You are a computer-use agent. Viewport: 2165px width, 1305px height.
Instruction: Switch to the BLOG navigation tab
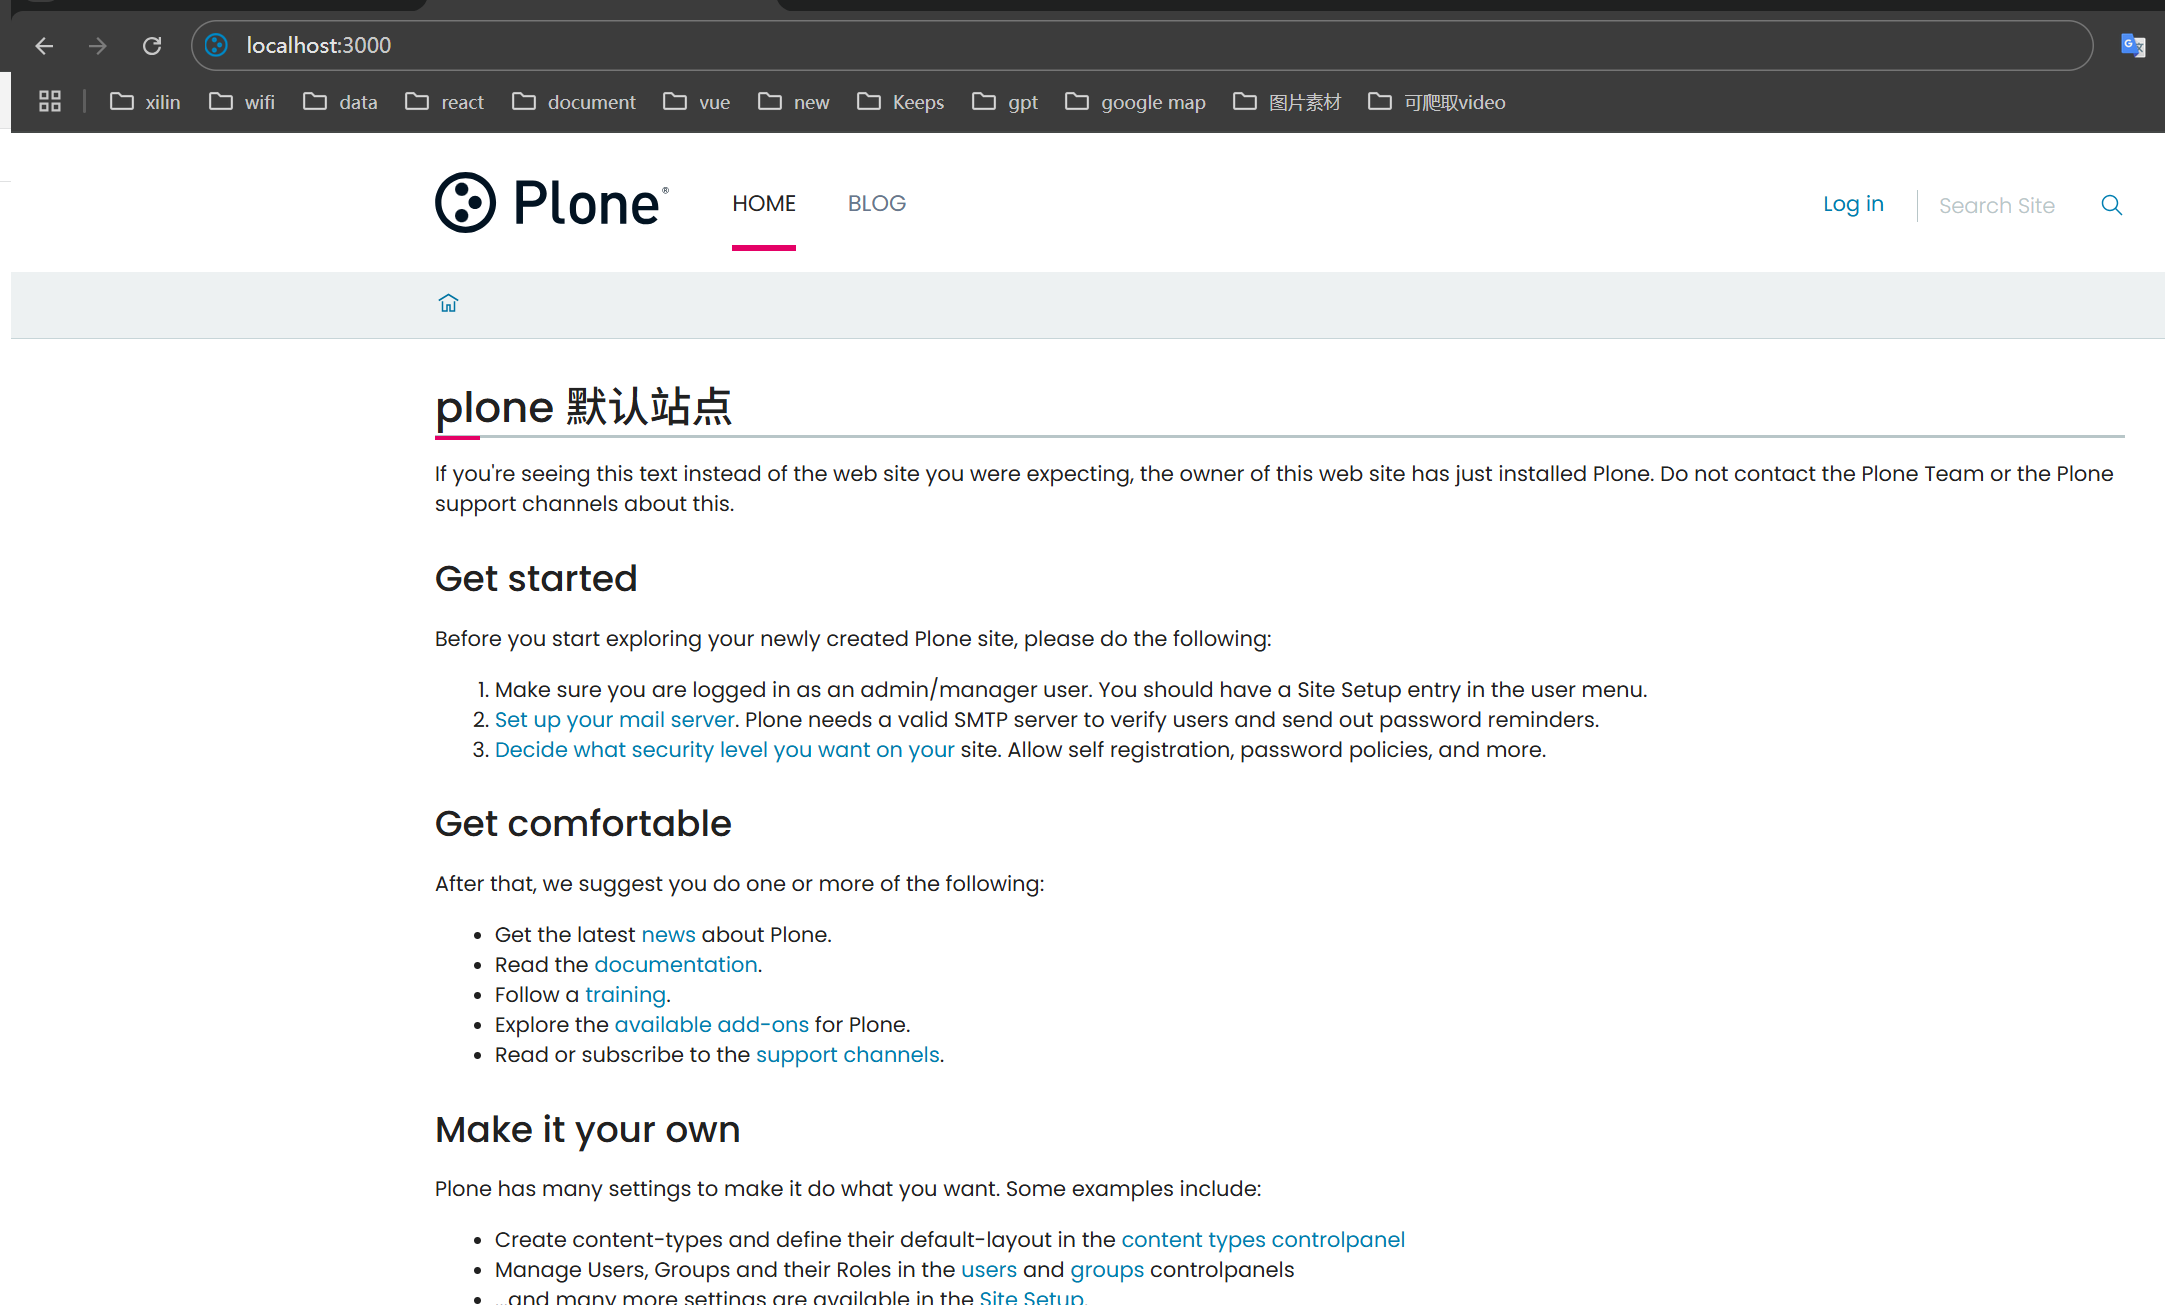click(x=876, y=204)
